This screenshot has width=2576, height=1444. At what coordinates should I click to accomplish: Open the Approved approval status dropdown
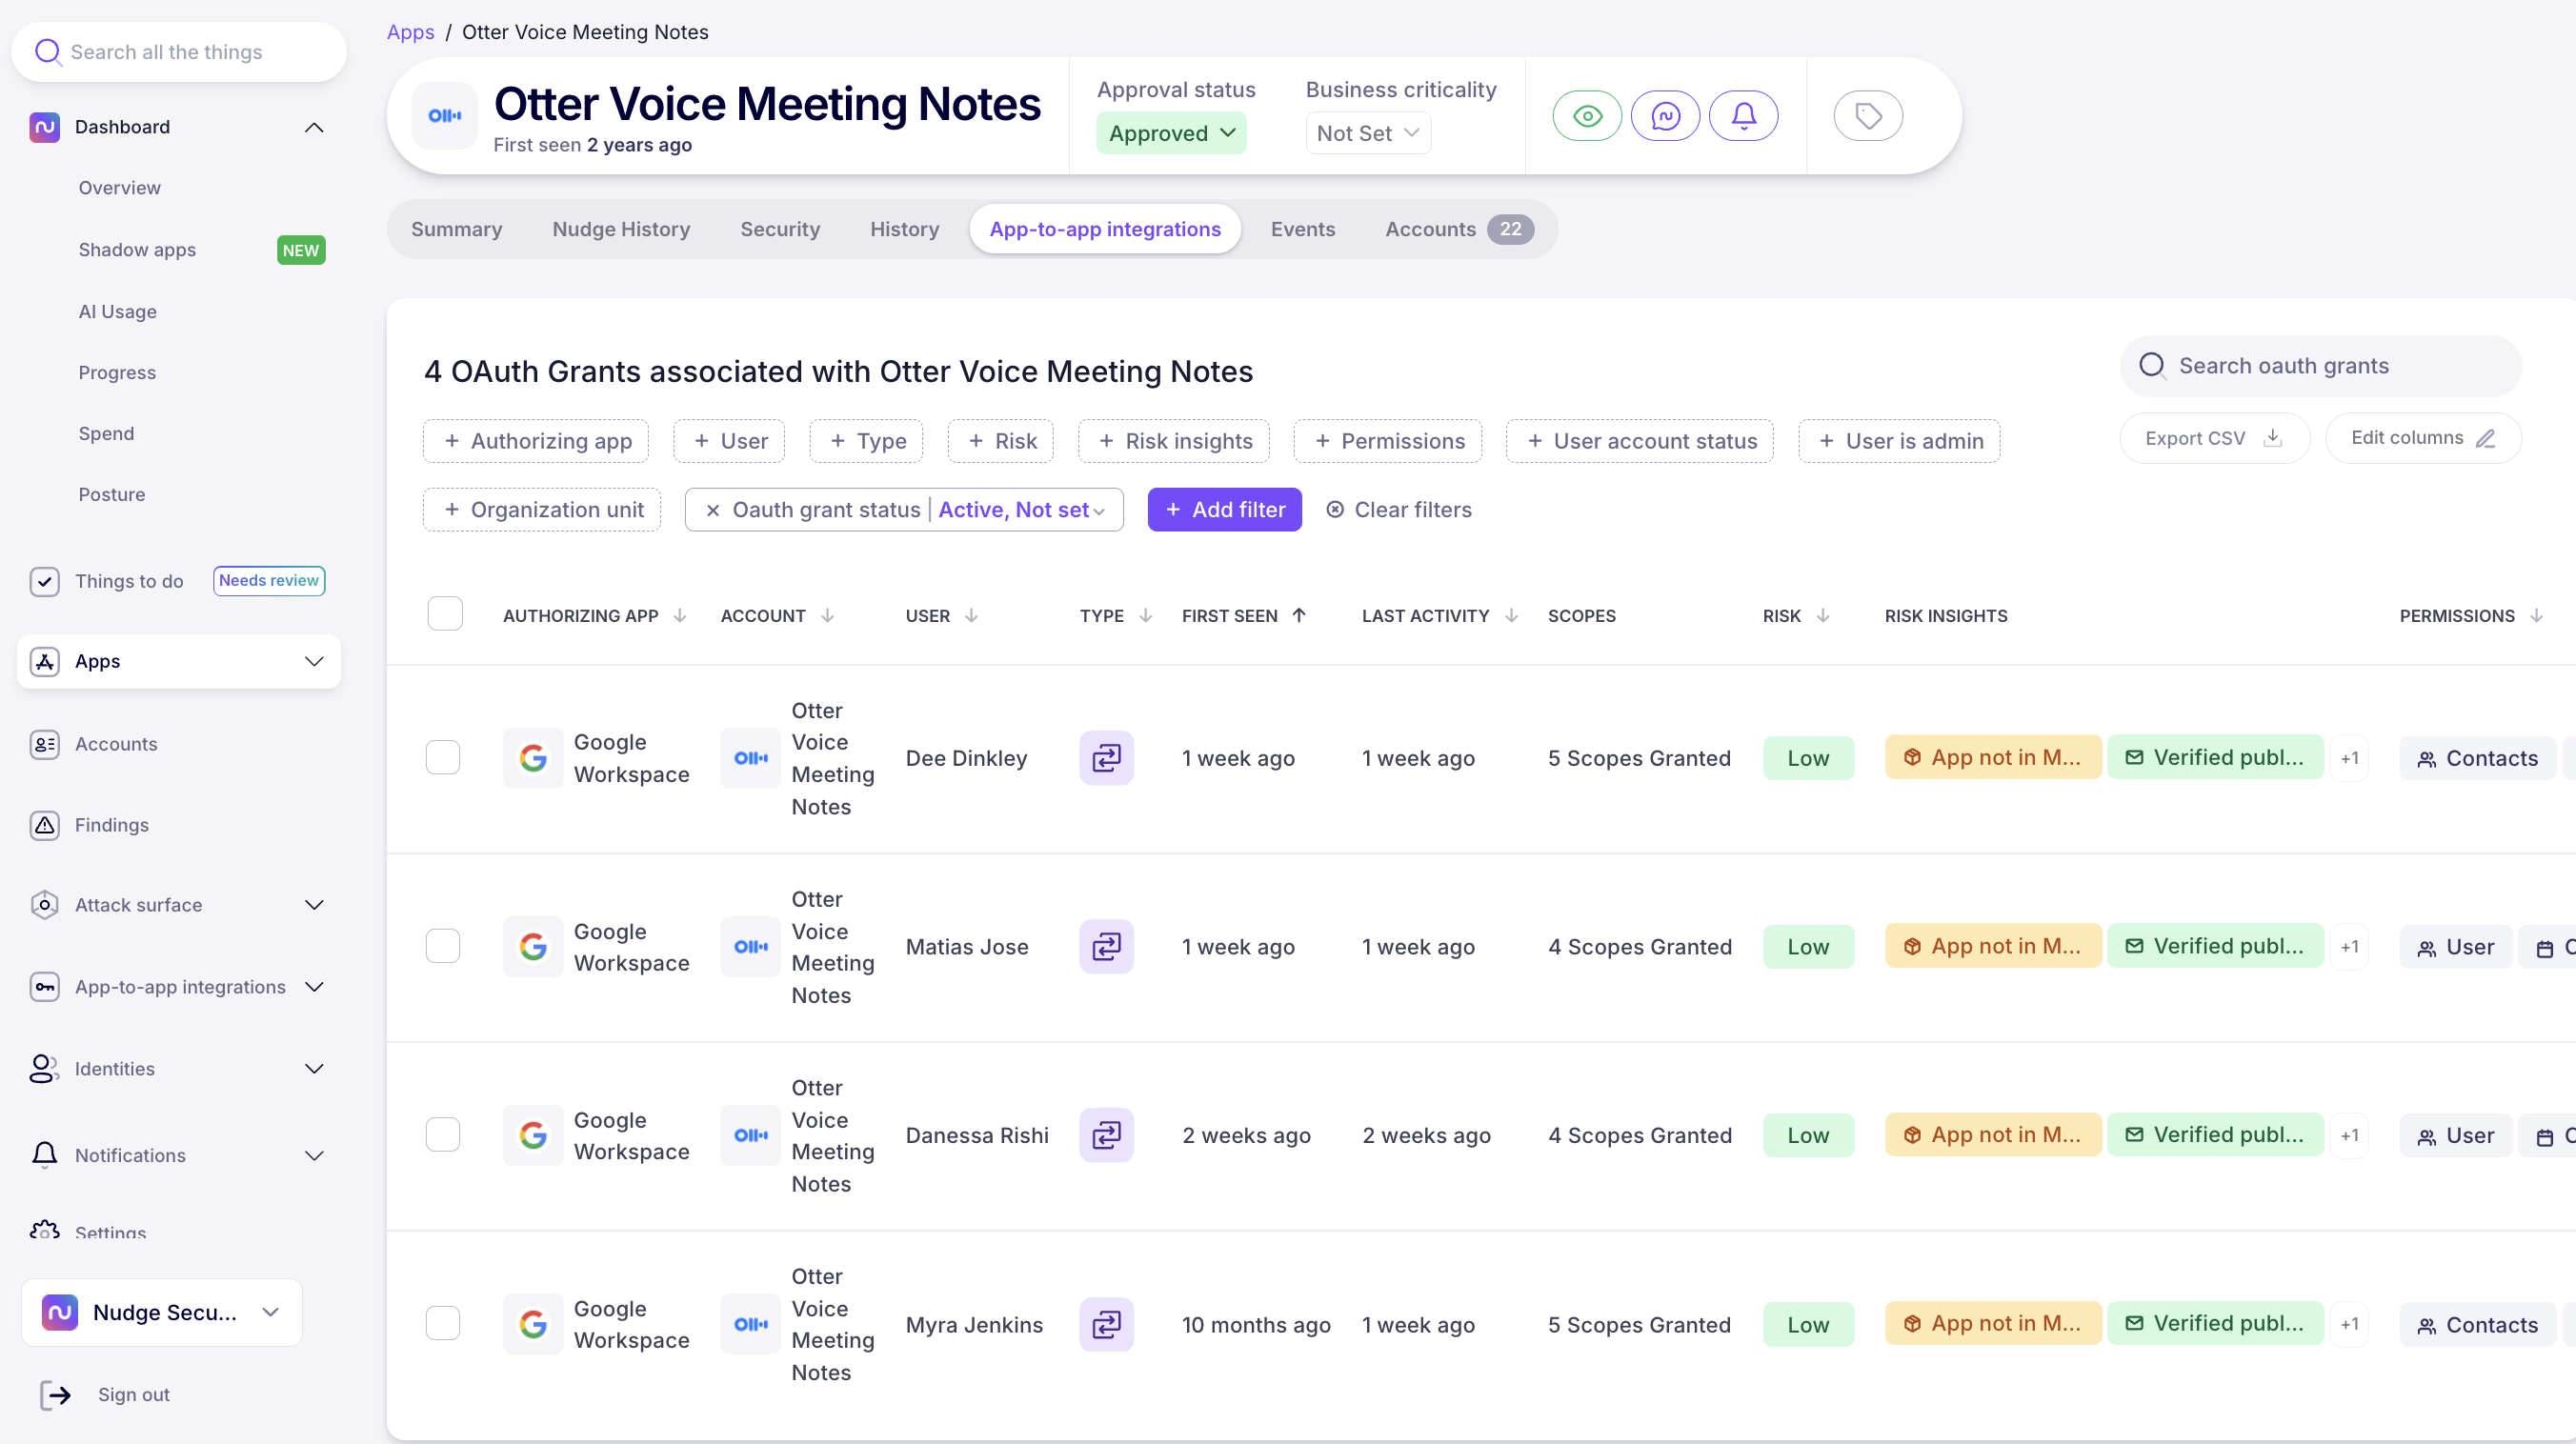pos(1171,133)
